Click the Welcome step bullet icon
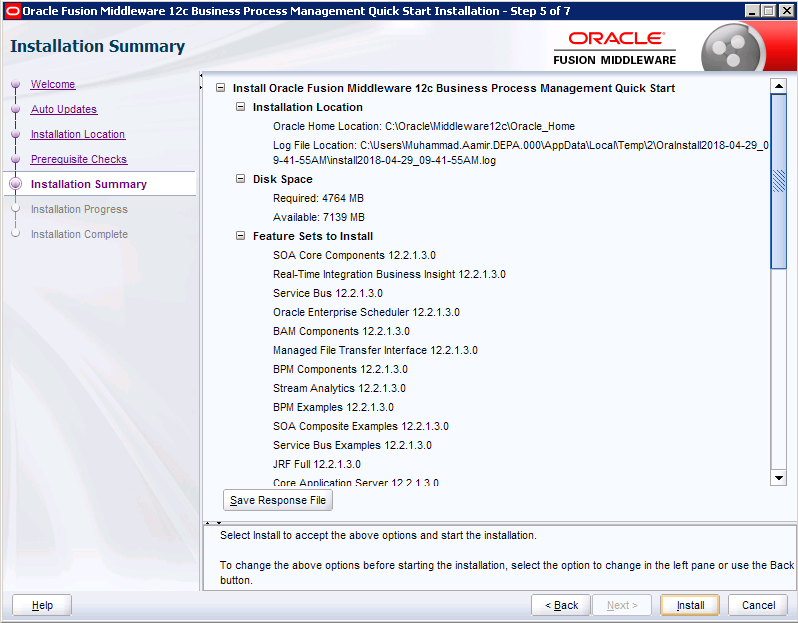This screenshot has height=623, width=798. click(16, 84)
